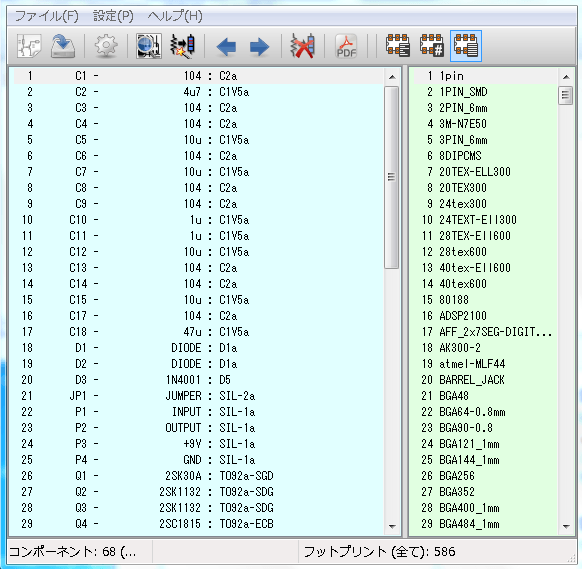Image resolution: width=582 pixels, height=569 pixels.
Task: Open the 設定(P) menu
Action: (113, 16)
